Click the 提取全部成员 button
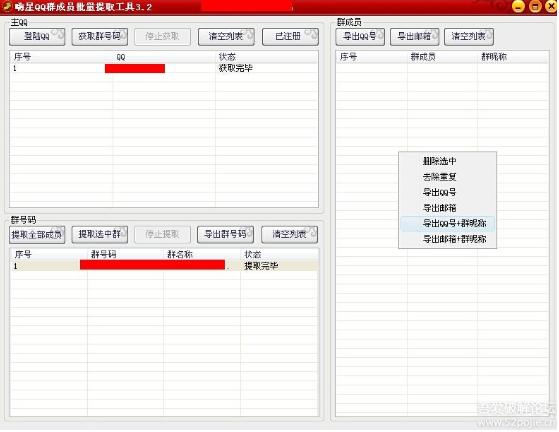 [37, 235]
